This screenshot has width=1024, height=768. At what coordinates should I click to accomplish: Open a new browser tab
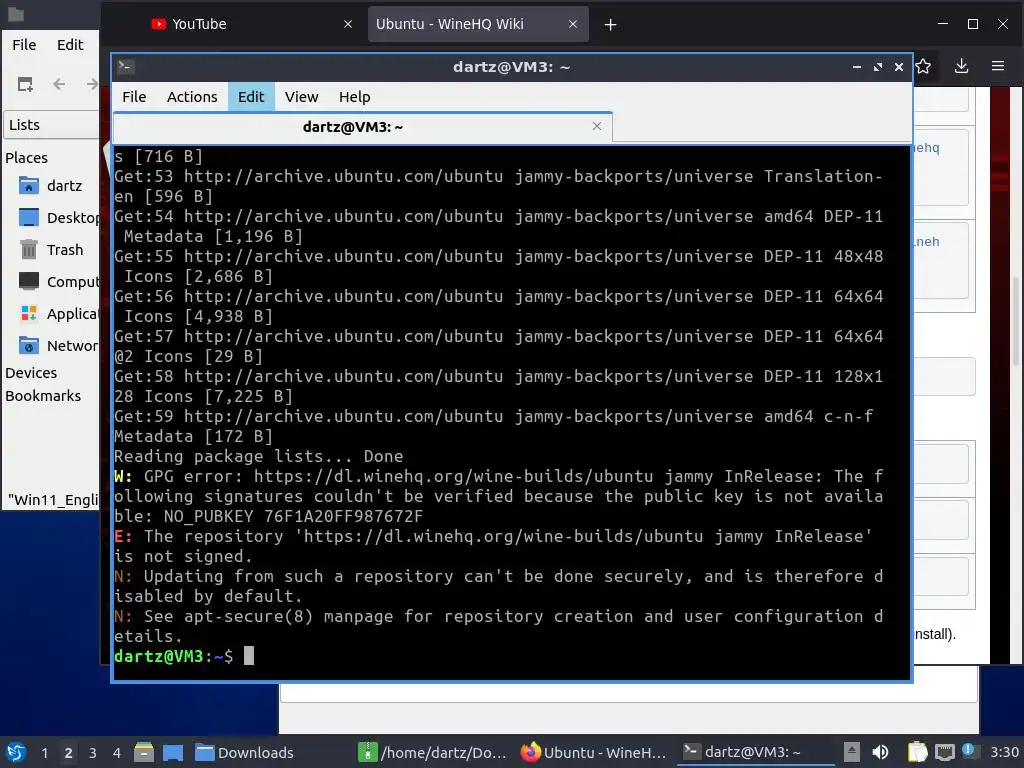click(610, 25)
